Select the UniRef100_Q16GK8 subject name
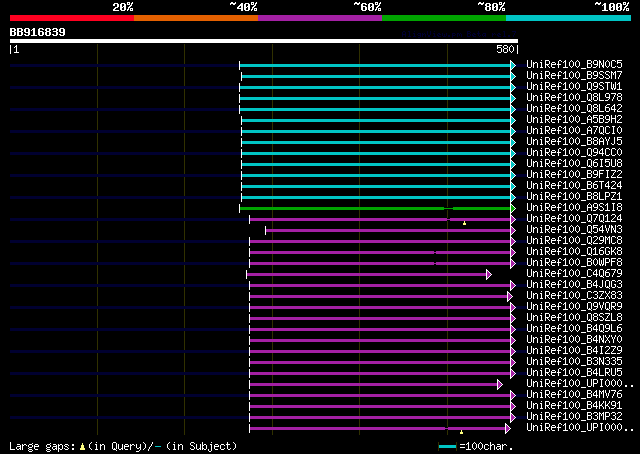 click(574, 252)
